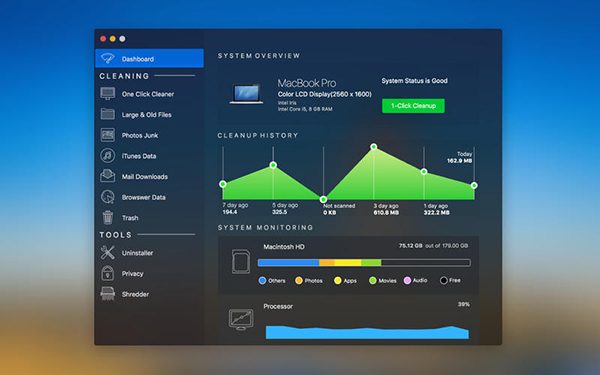Image resolution: width=600 pixels, height=375 pixels.
Task: Open the Mail Downloads envelope icon
Action: coord(108,176)
